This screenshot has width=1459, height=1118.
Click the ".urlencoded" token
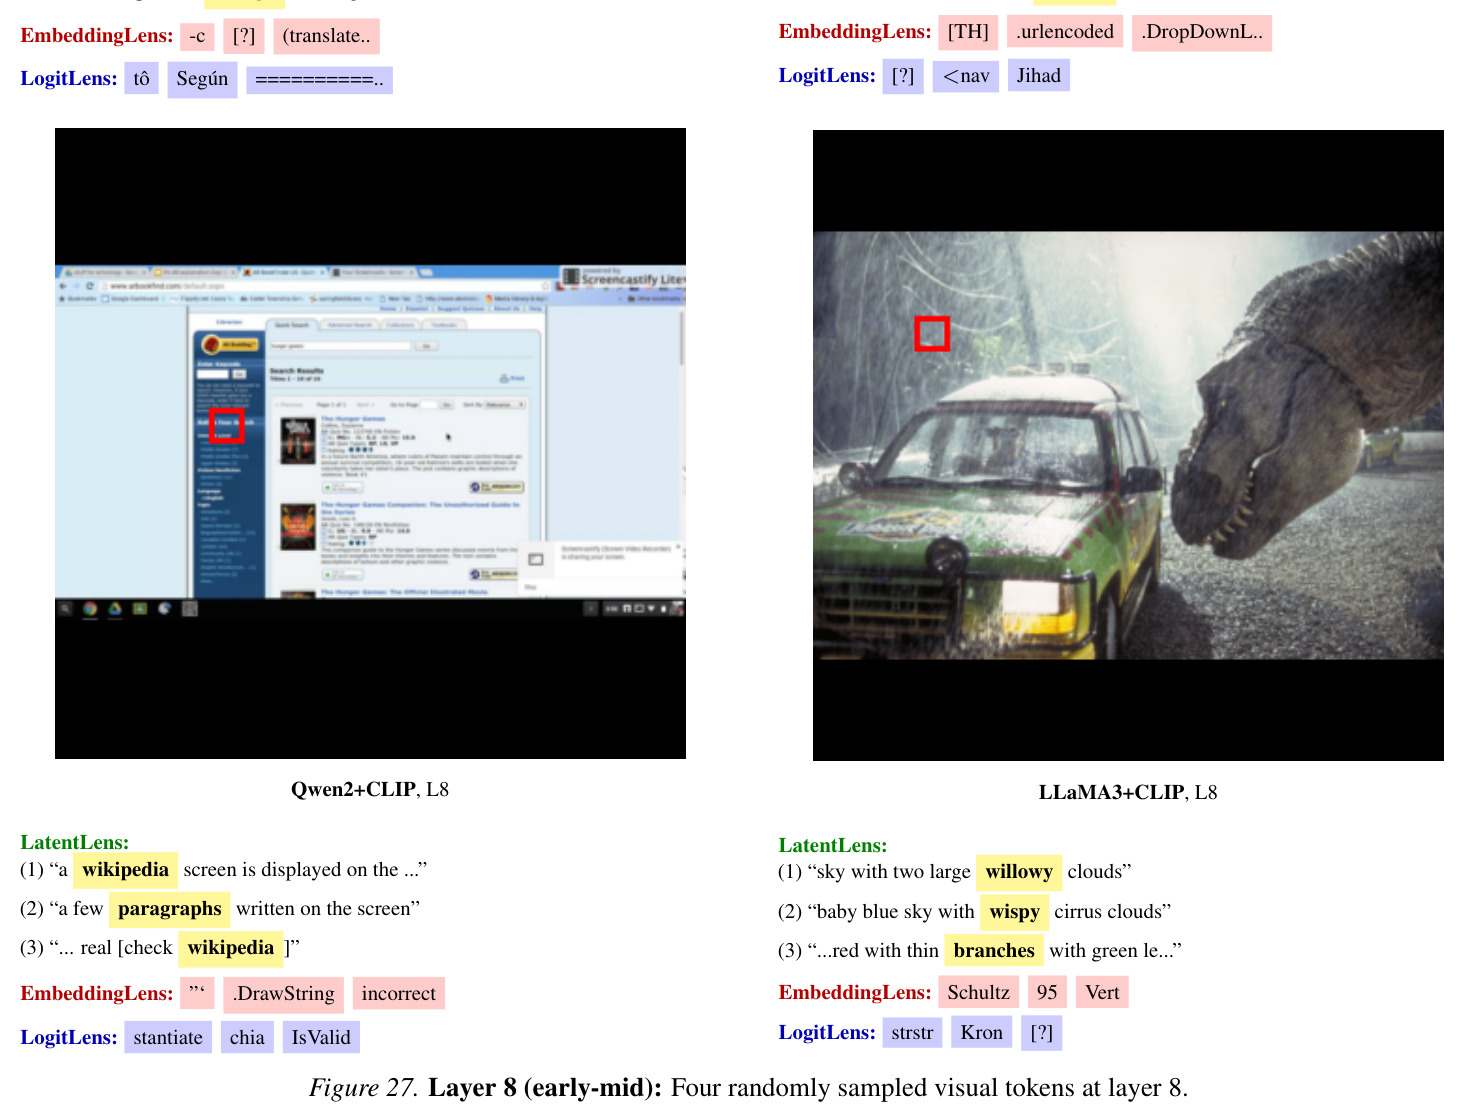[x=1065, y=32]
